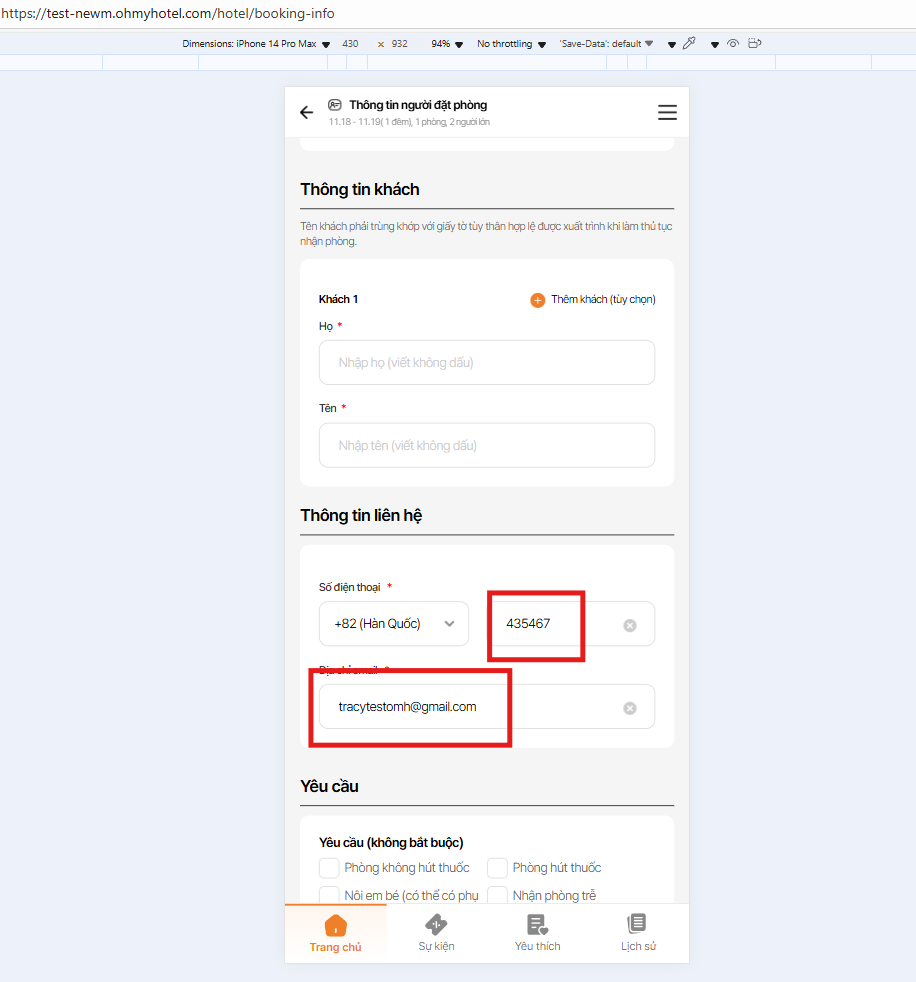The image size is (916, 982).
Task: Click the Yêu cầu (không bắt buộc) label
Action: (391, 842)
